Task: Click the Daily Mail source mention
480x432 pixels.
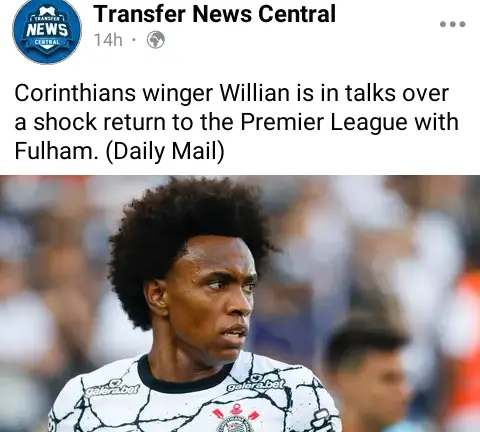Action: tap(165, 151)
